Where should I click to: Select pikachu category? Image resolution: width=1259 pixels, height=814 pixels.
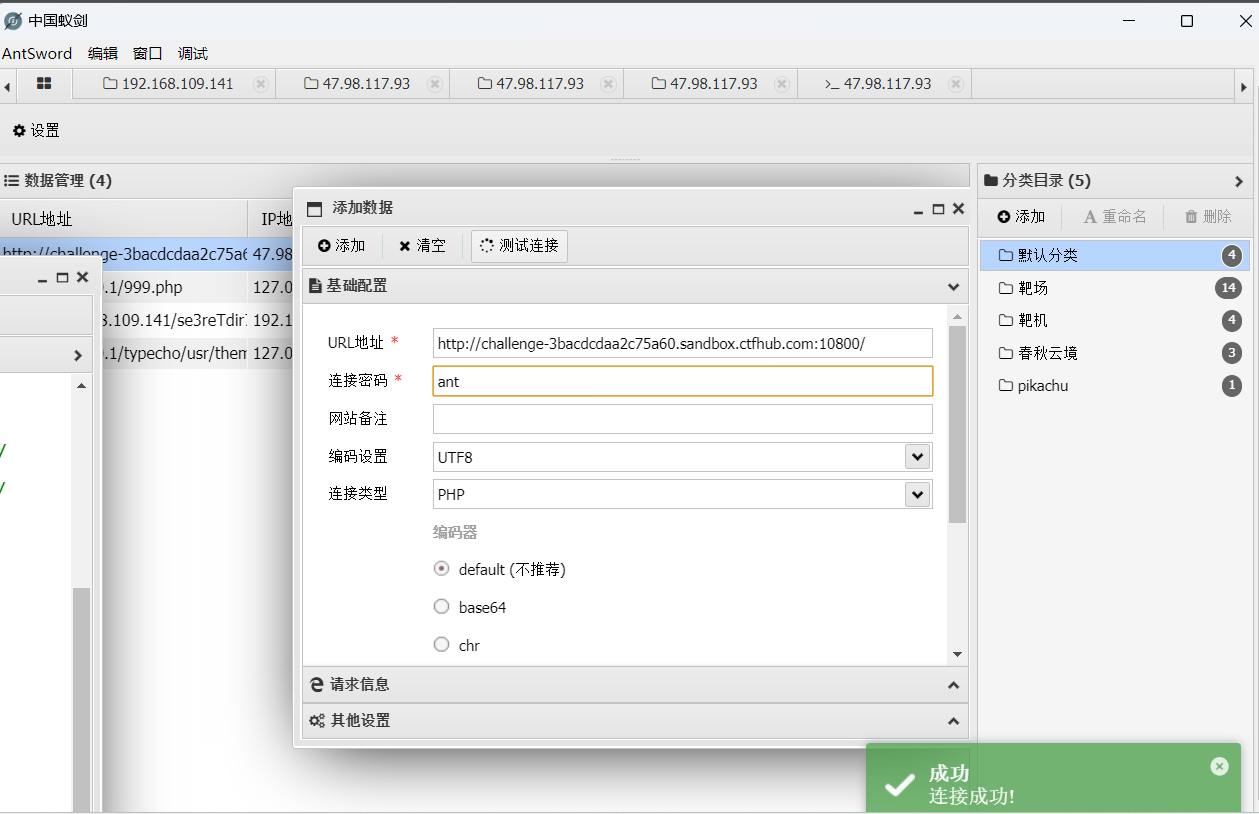tap(1115, 385)
